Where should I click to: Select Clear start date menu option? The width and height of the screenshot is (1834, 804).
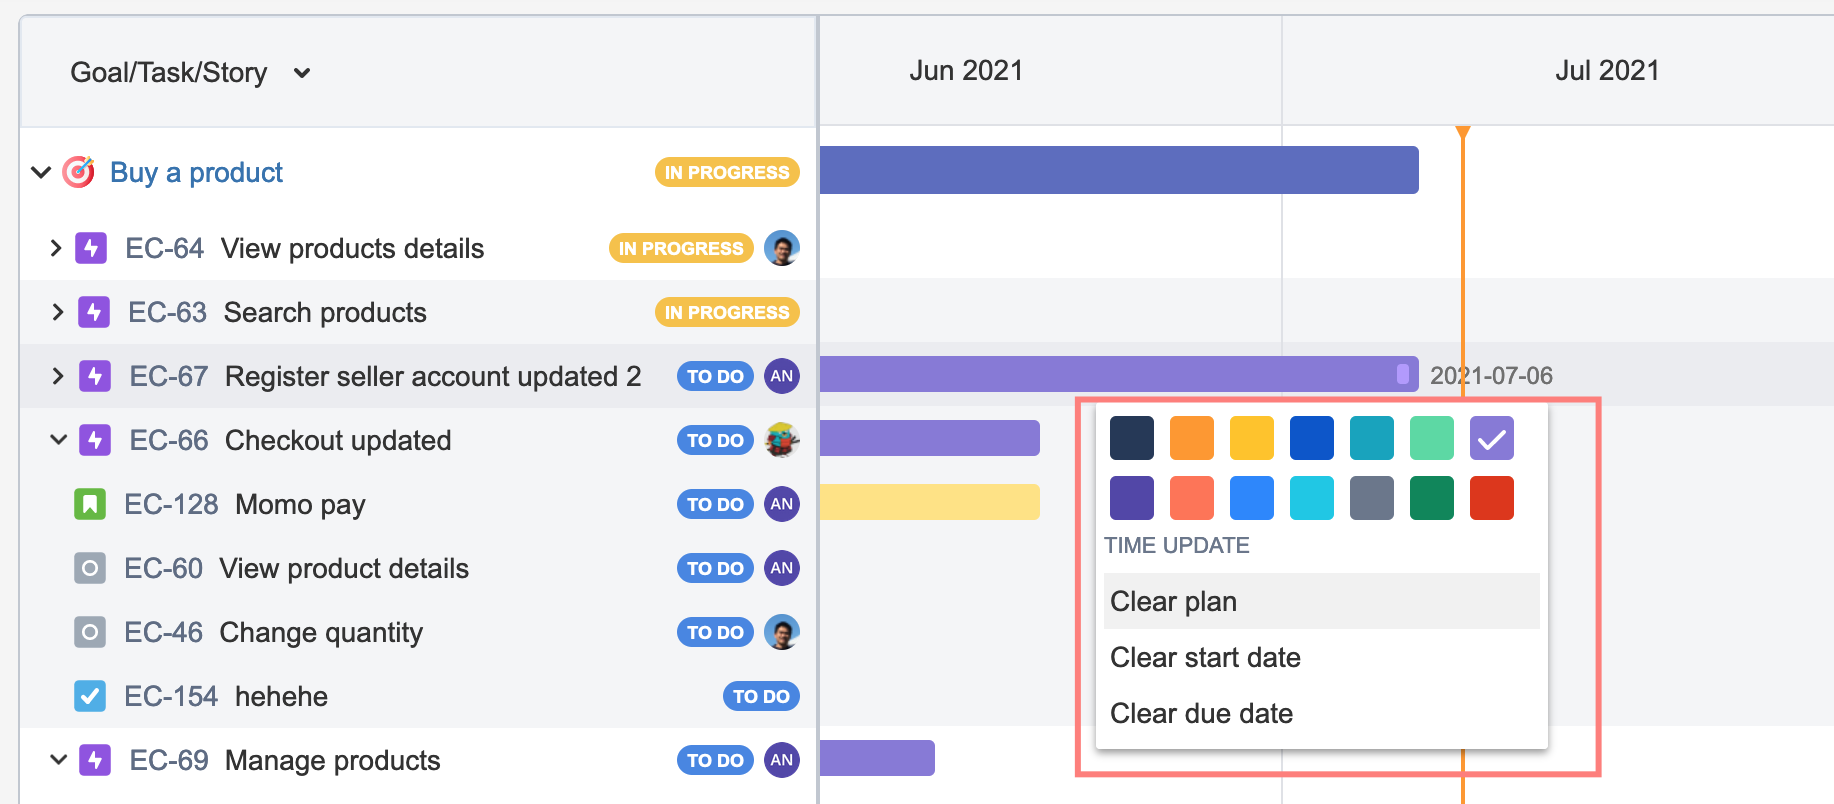click(x=1205, y=657)
